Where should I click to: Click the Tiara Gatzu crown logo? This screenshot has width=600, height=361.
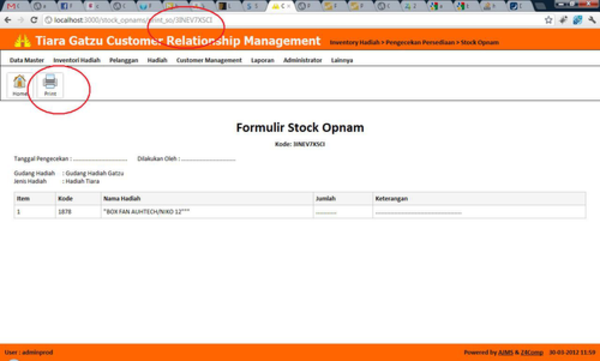click(22, 41)
